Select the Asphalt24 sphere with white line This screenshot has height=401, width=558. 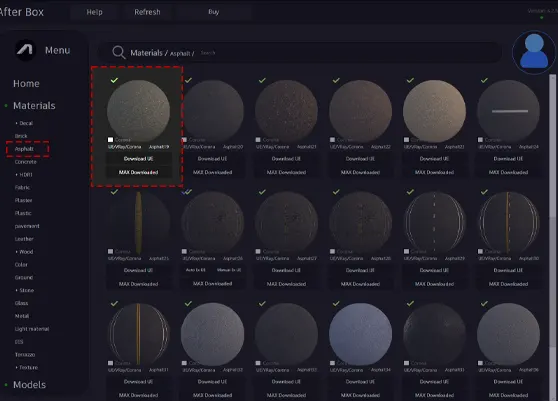point(509,110)
